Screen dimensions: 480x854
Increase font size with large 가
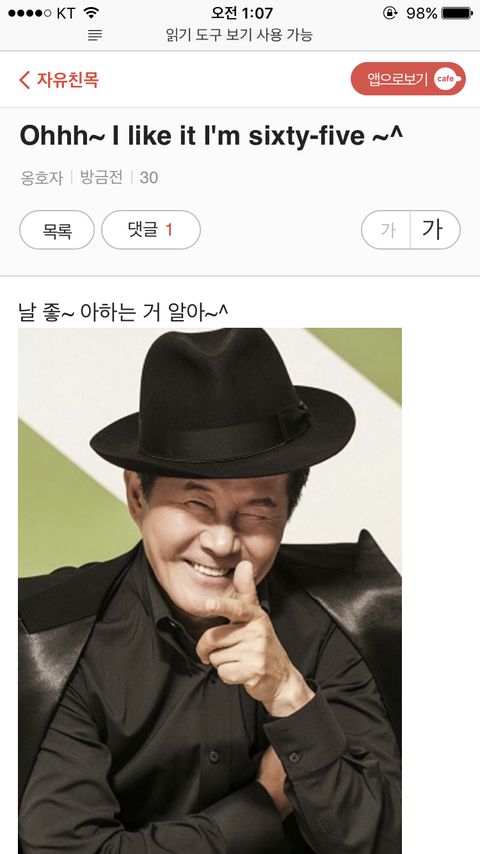(434, 230)
